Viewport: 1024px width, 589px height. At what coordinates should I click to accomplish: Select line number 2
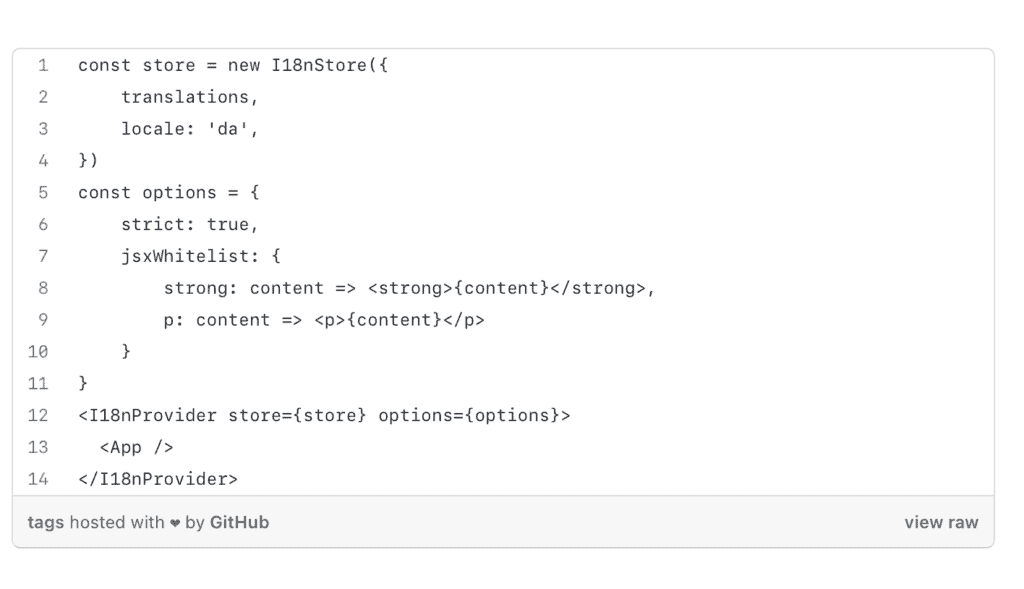pyautogui.click(x=43, y=97)
